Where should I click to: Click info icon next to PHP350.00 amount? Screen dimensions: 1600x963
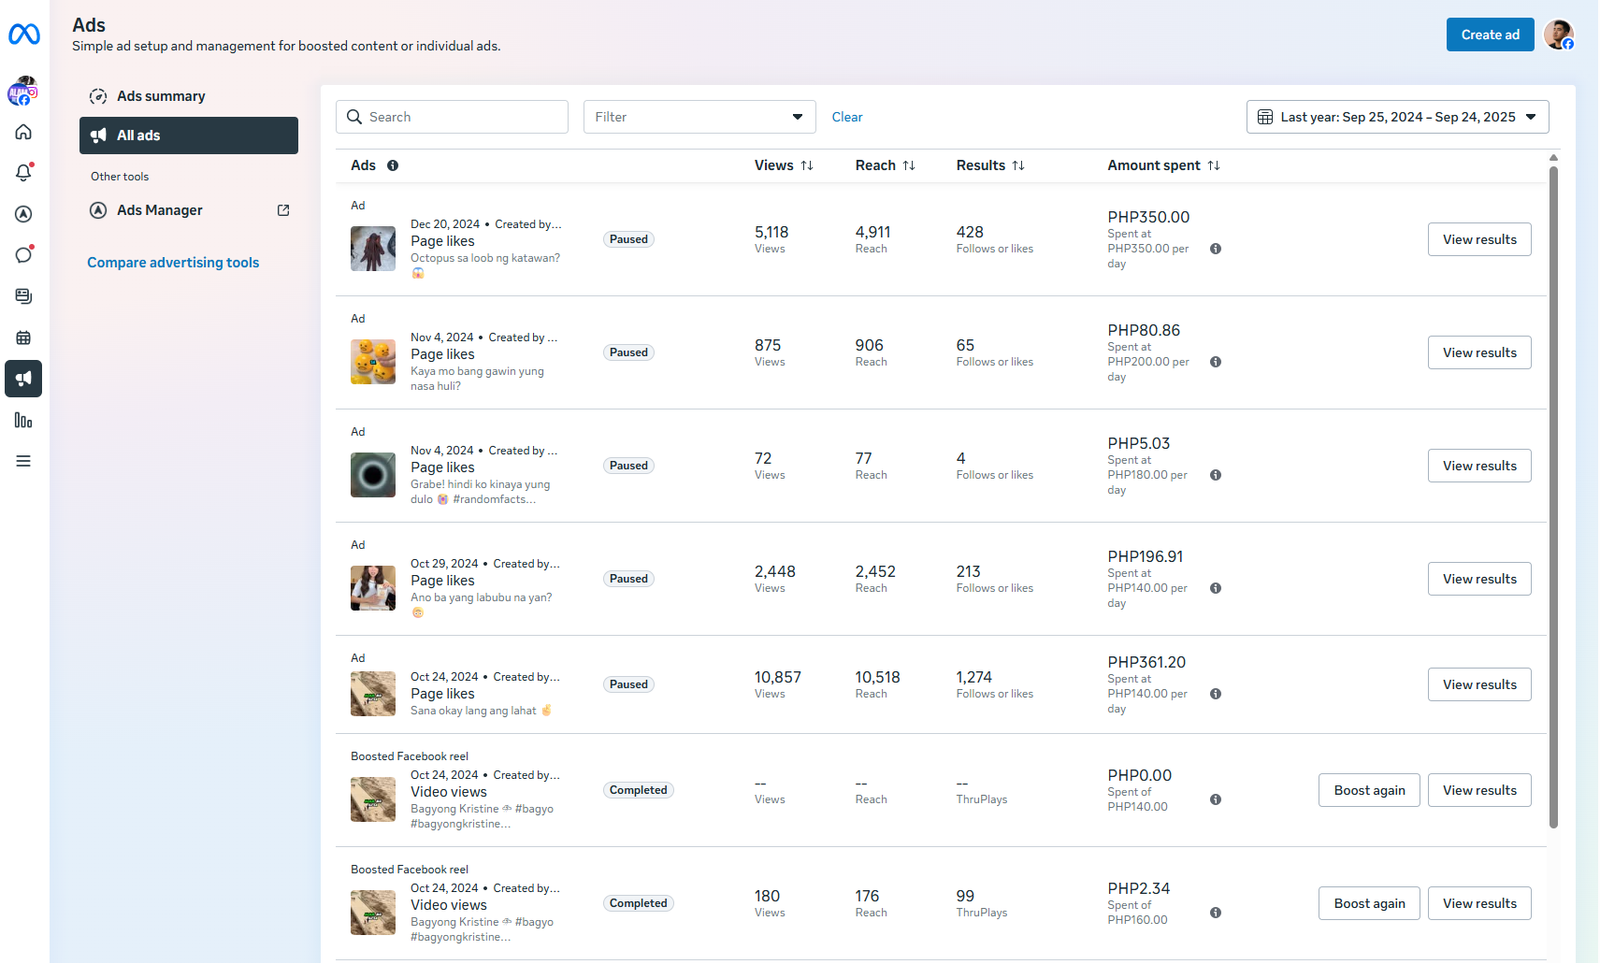(x=1215, y=249)
